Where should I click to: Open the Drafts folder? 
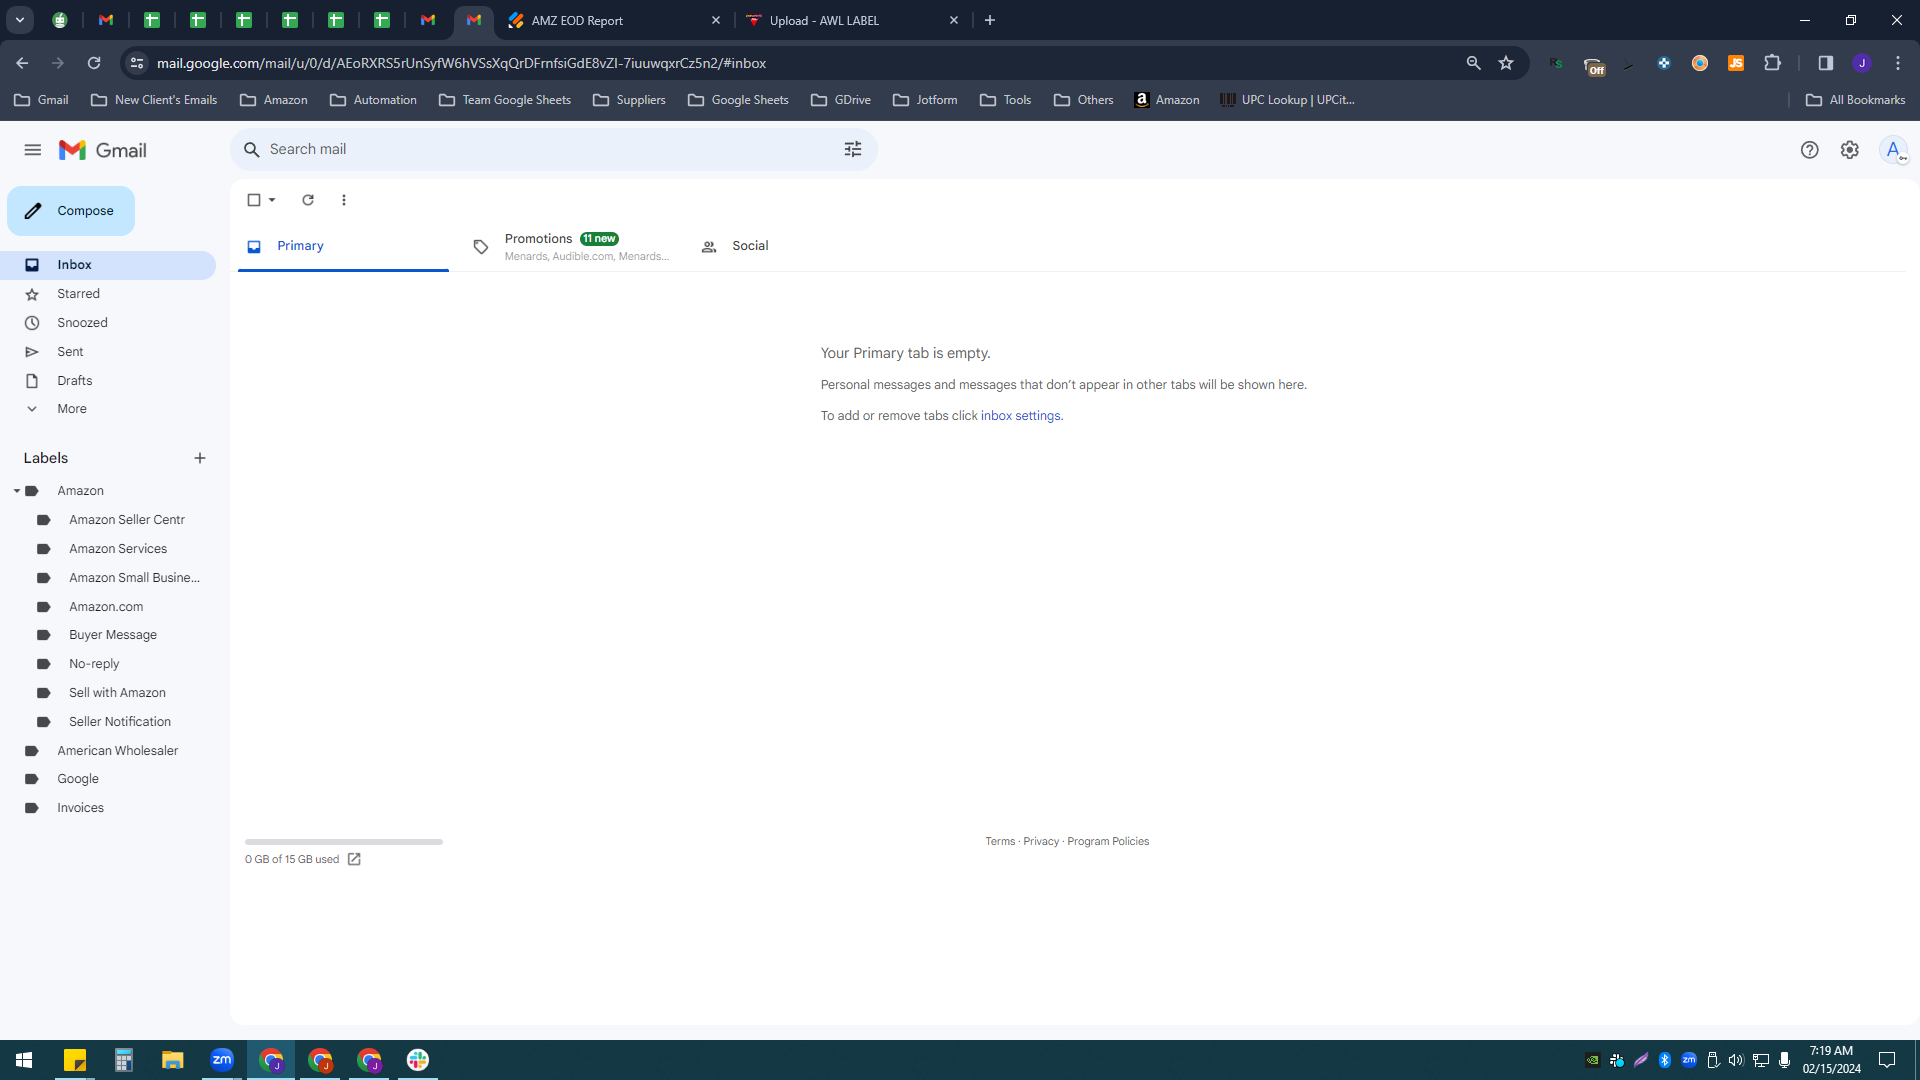tap(108, 381)
